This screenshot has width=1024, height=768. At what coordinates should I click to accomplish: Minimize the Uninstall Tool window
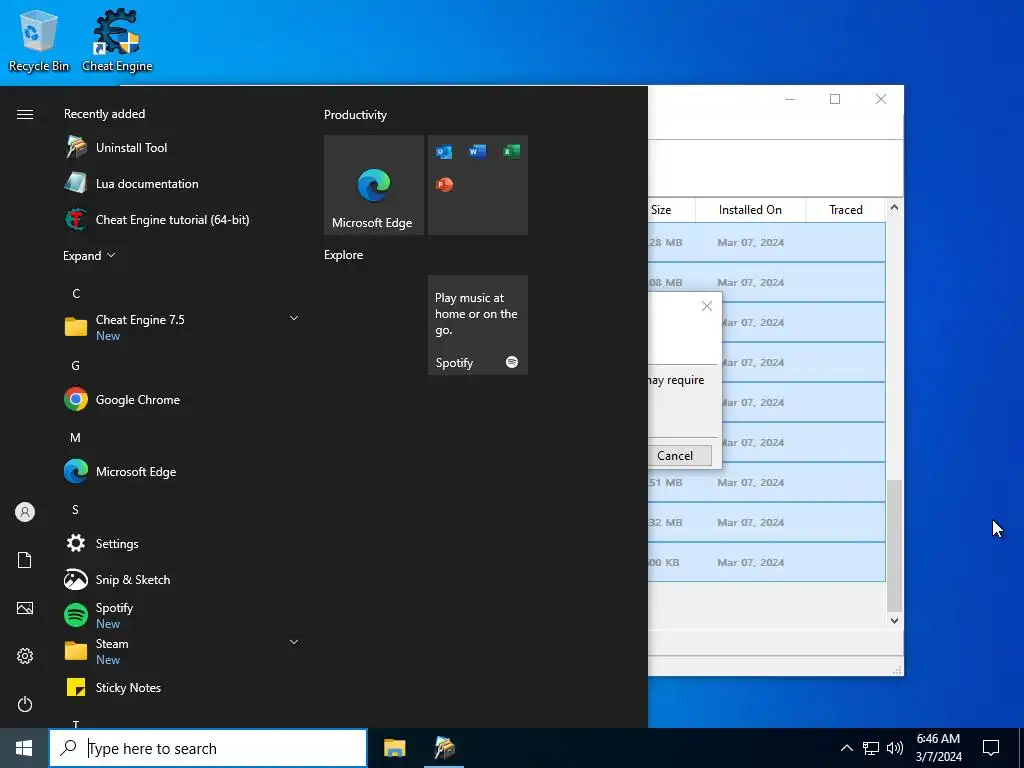790,99
